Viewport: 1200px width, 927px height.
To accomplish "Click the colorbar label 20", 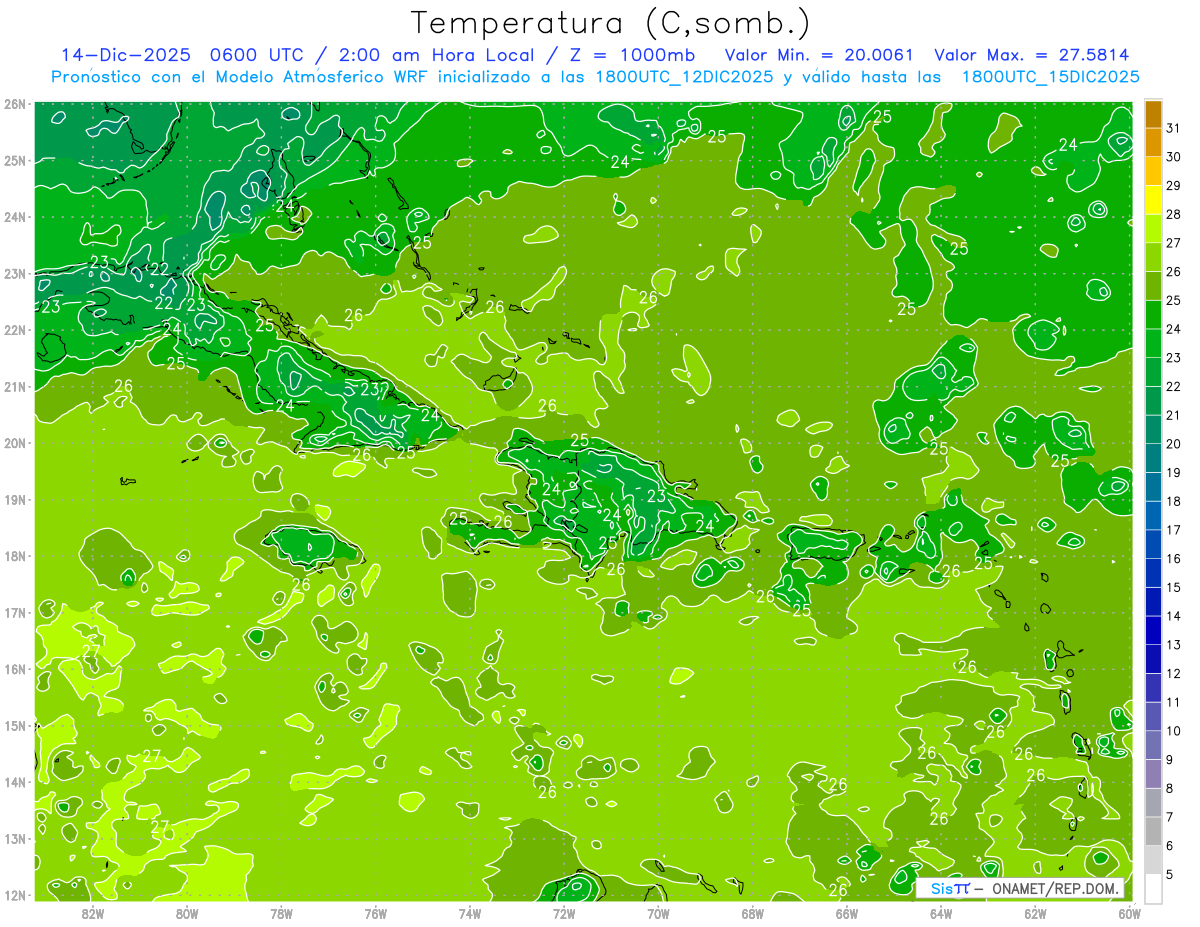I will click(1174, 444).
